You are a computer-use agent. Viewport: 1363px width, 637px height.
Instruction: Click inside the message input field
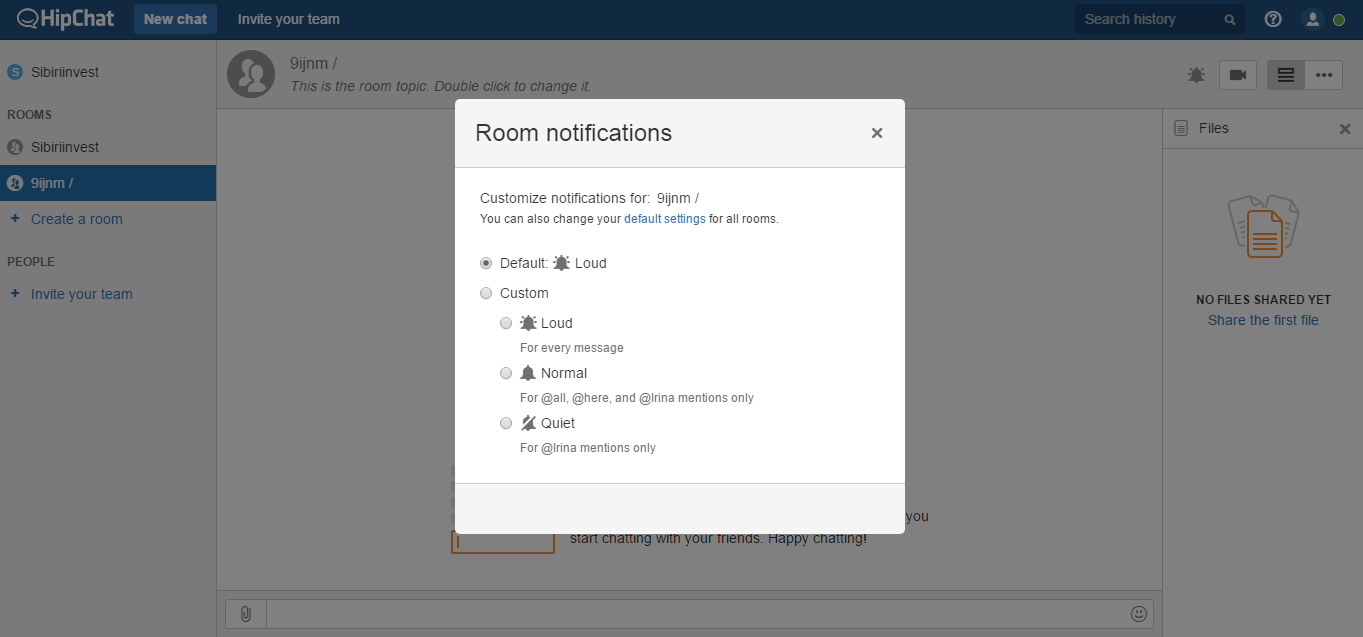(x=700, y=613)
